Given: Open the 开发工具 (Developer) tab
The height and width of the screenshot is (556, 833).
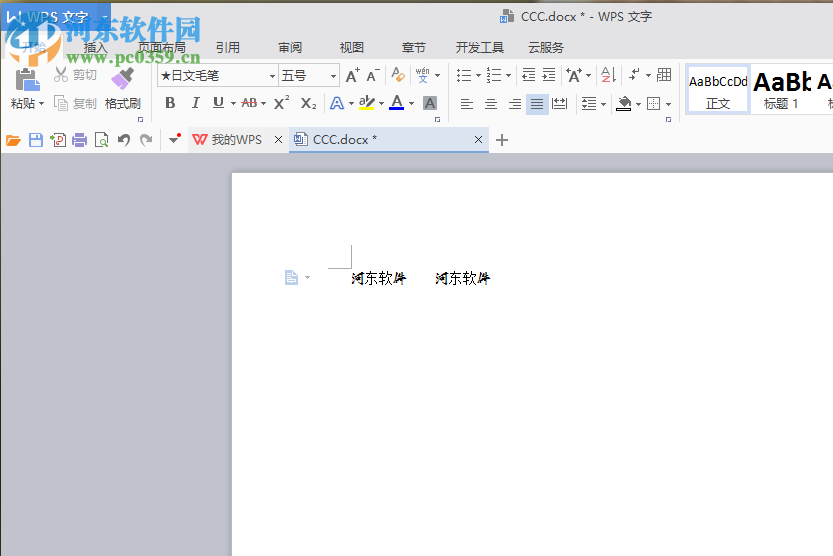Looking at the screenshot, I should coord(480,48).
